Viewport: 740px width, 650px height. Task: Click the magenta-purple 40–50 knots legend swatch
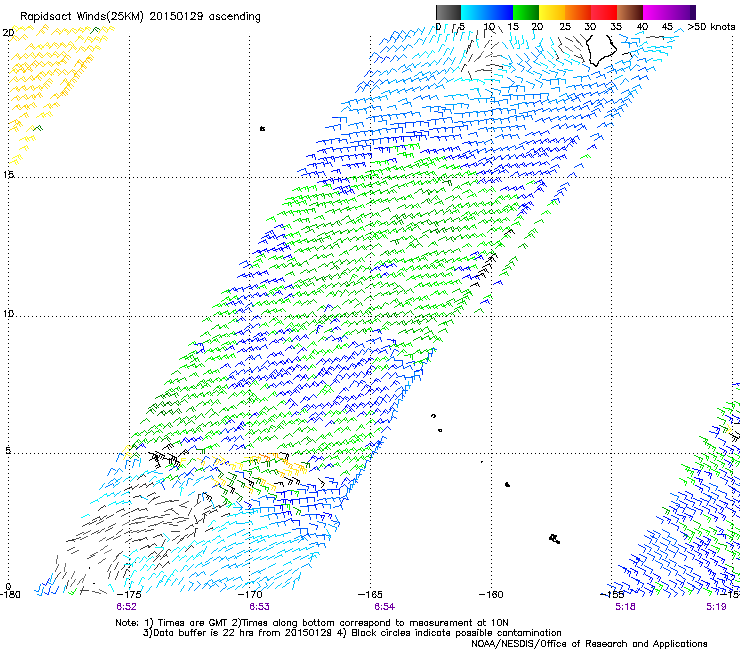669,12
